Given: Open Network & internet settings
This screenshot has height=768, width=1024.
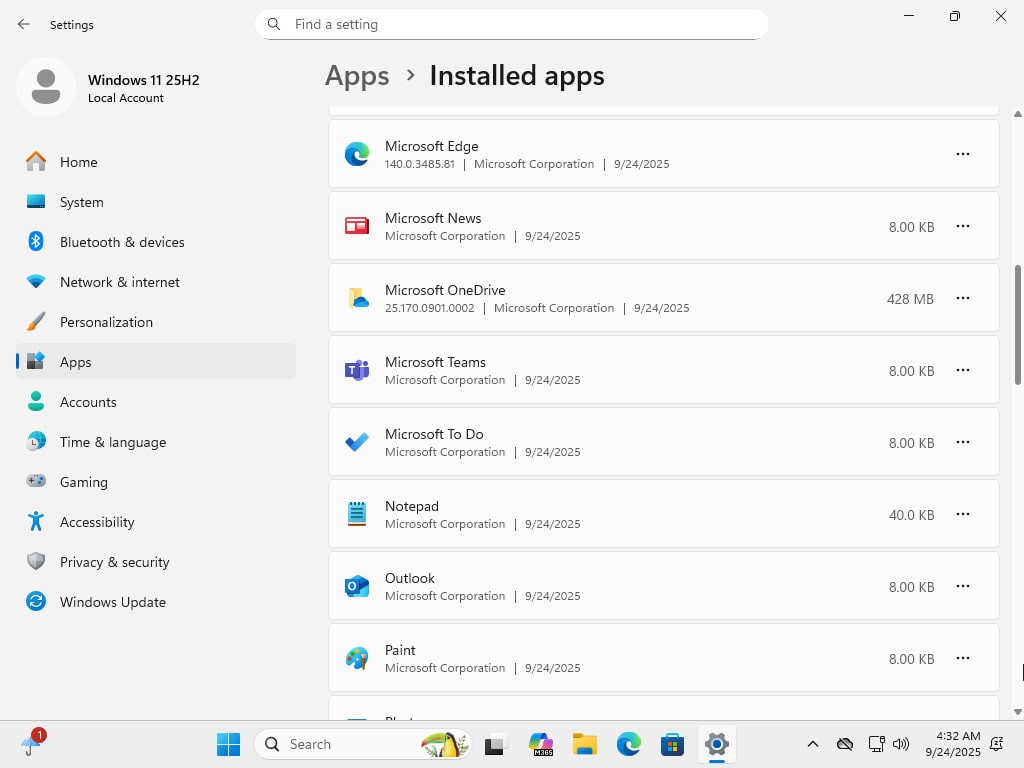Looking at the screenshot, I should coord(156,282).
